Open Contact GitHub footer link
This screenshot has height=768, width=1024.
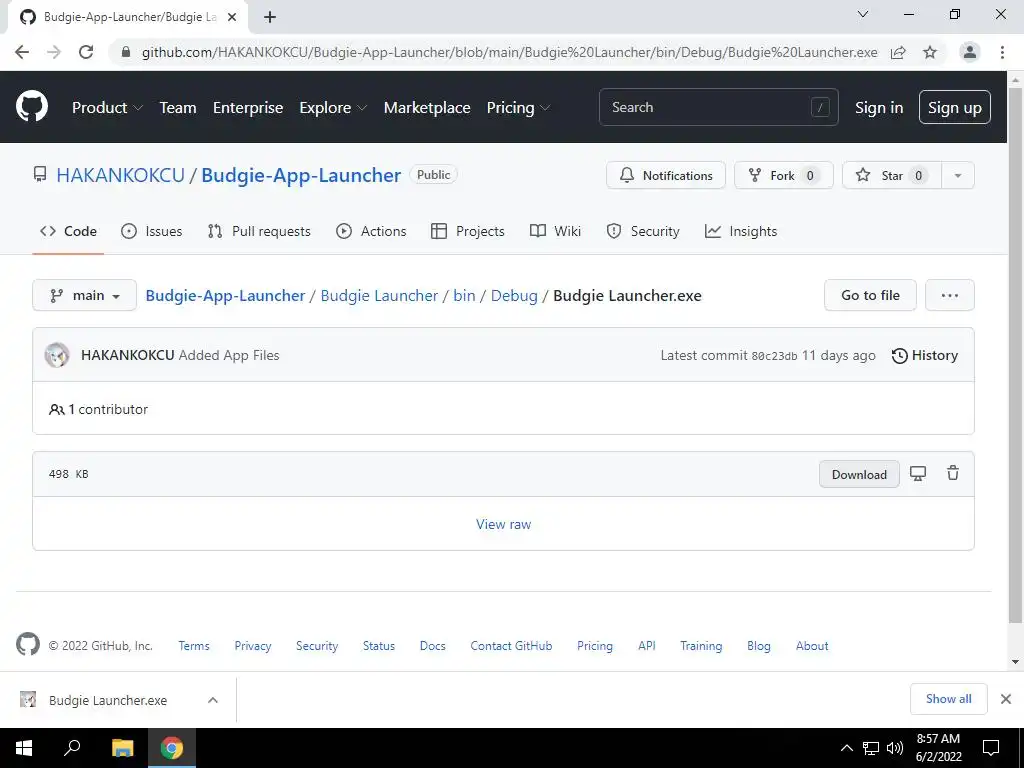point(511,645)
